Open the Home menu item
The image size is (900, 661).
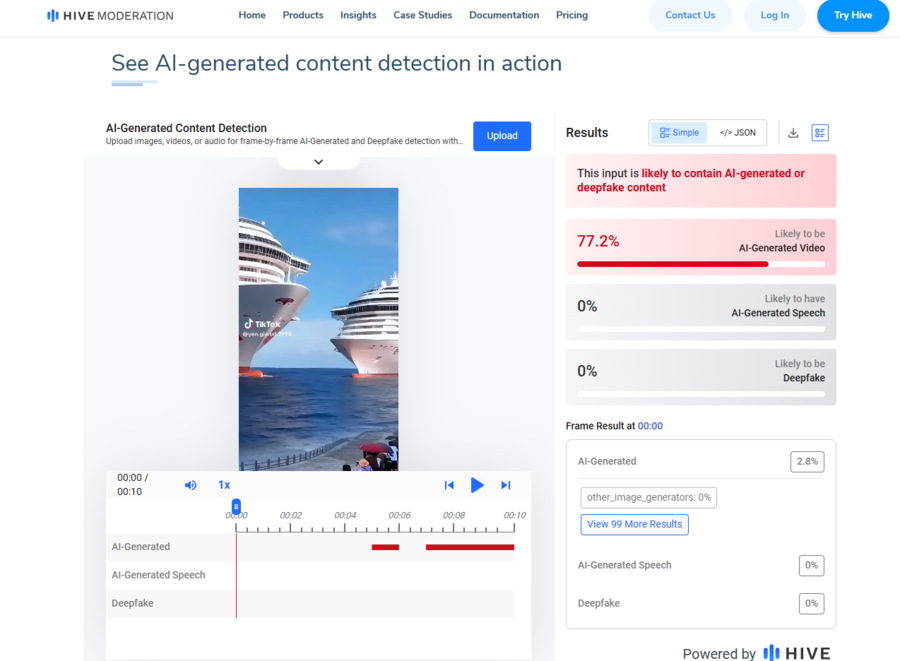[x=252, y=15]
